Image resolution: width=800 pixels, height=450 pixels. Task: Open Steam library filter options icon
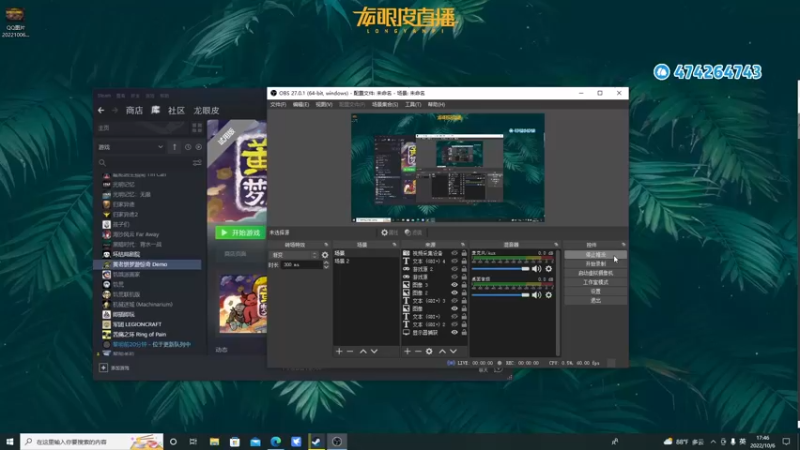197,163
